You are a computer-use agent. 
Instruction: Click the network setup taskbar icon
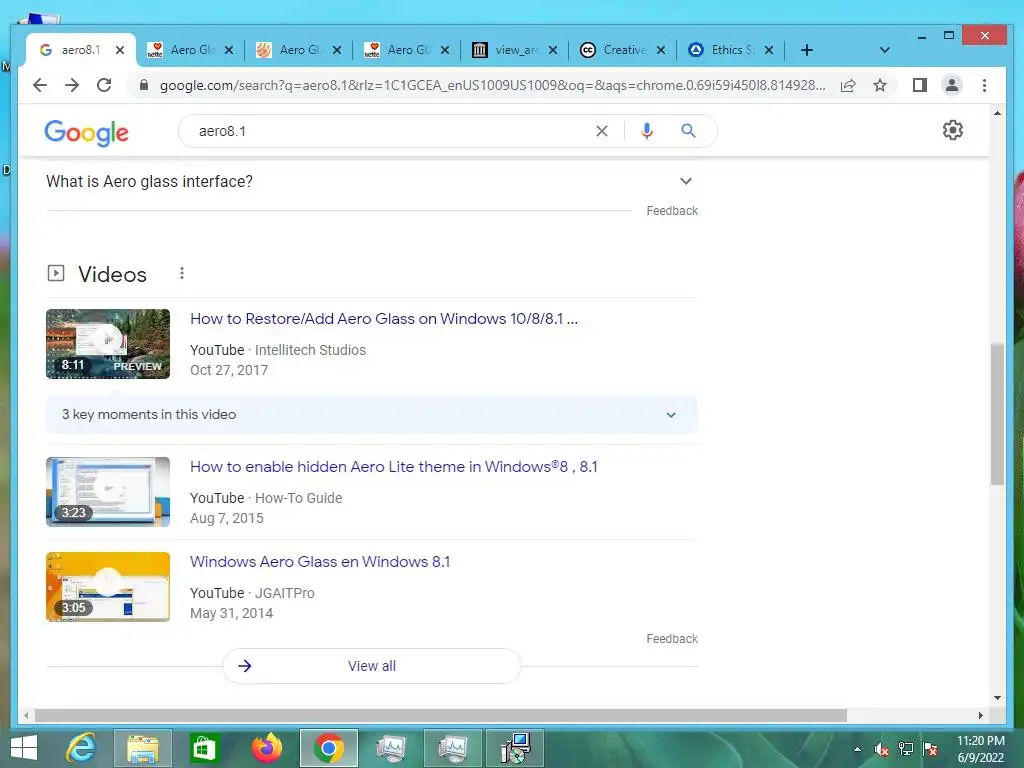[x=515, y=748]
